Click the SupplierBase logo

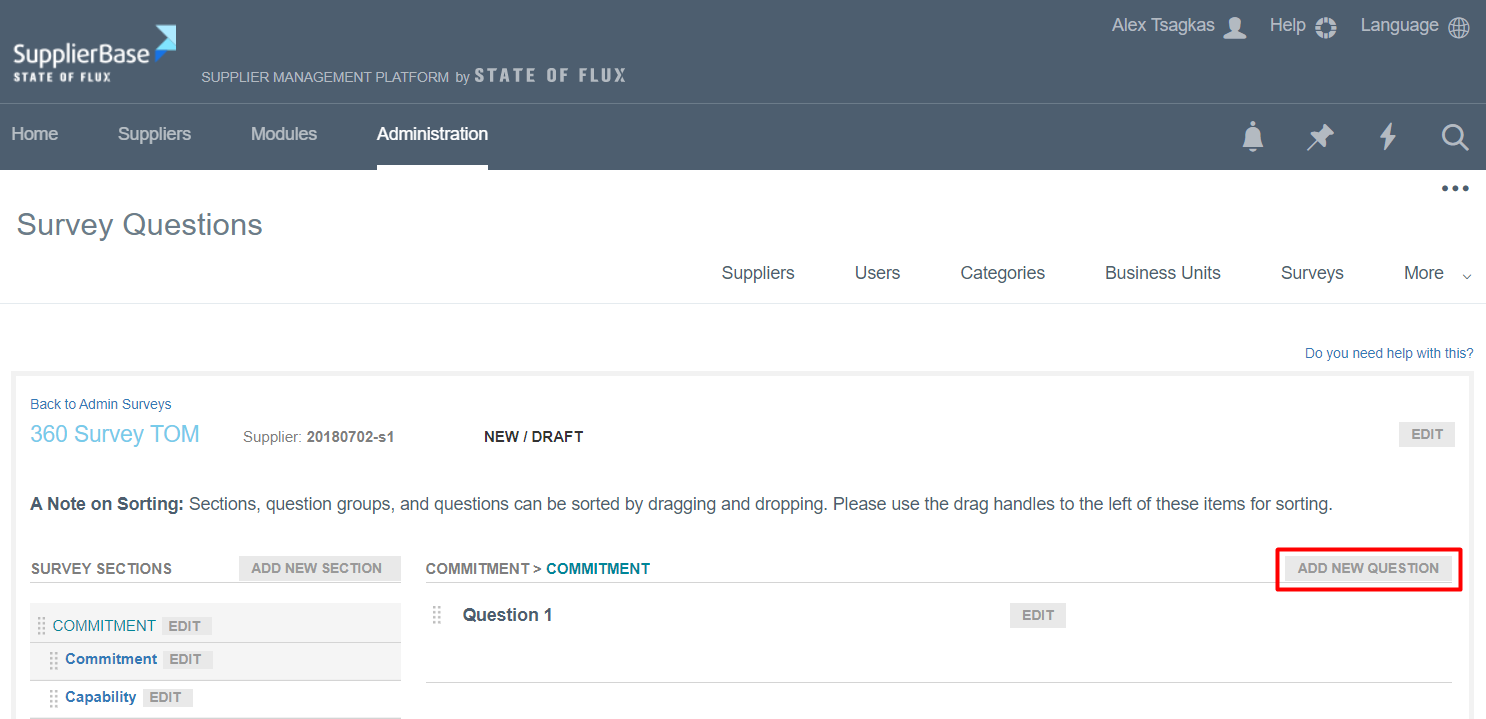point(94,55)
